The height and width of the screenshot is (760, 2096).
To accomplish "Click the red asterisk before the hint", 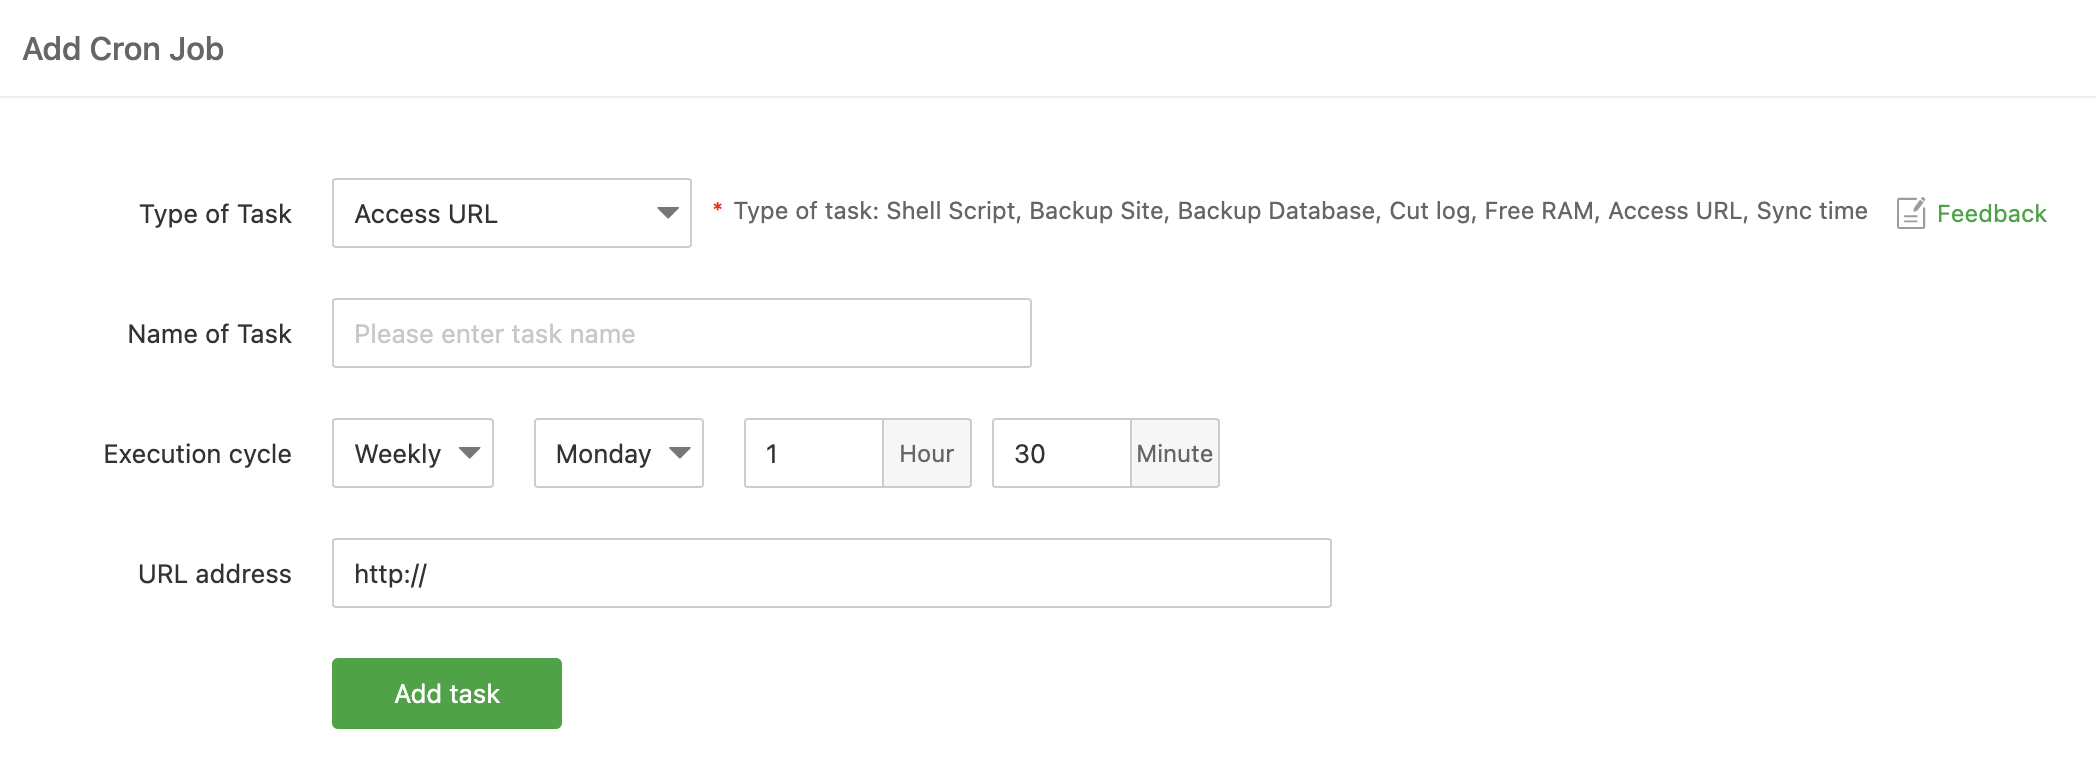I will pyautogui.click(x=717, y=208).
